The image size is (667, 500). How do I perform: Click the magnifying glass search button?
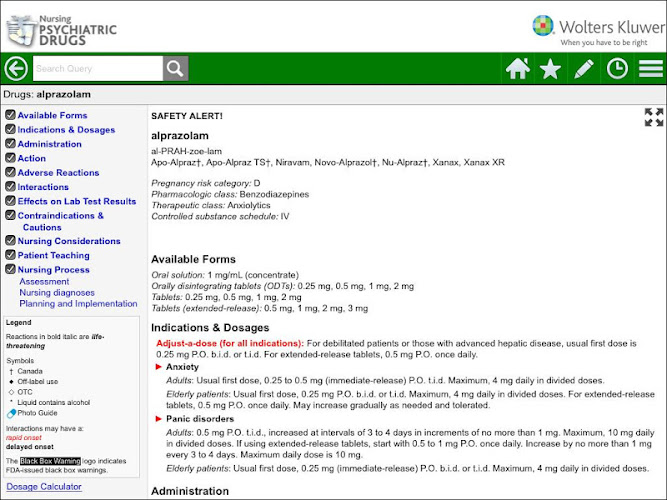175,69
